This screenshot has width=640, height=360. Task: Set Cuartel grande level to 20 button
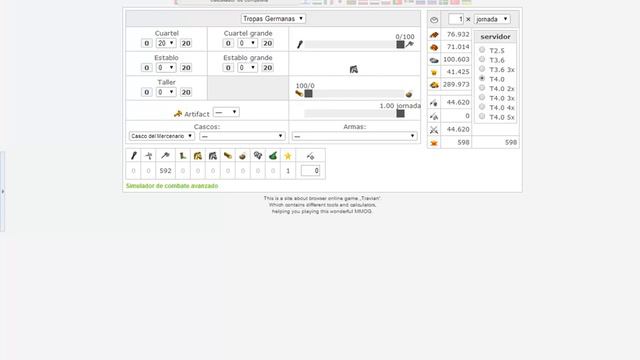(268, 43)
